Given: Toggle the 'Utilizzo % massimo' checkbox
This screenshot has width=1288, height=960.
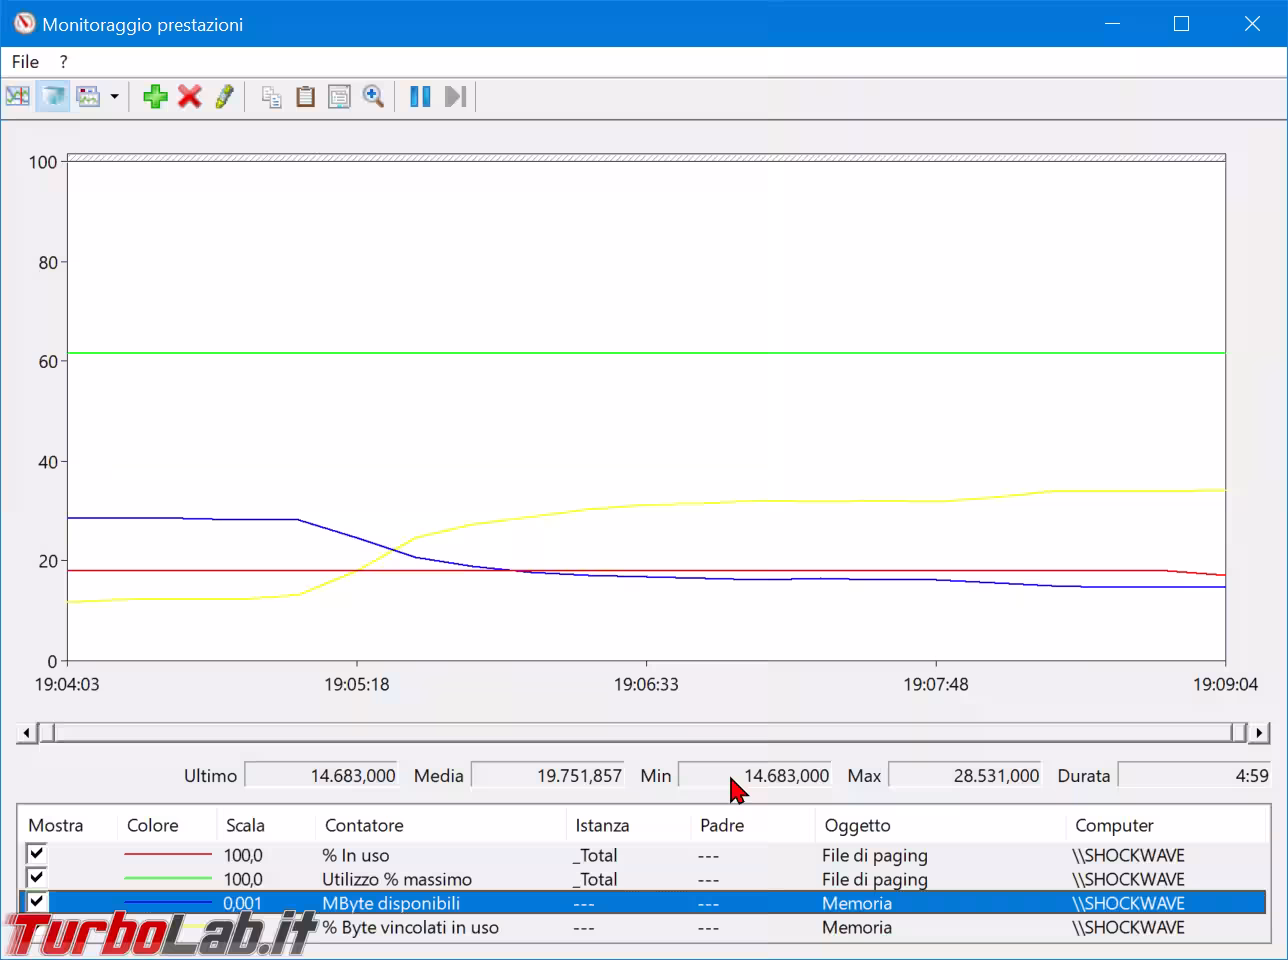Looking at the screenshot, I should 37,878.
